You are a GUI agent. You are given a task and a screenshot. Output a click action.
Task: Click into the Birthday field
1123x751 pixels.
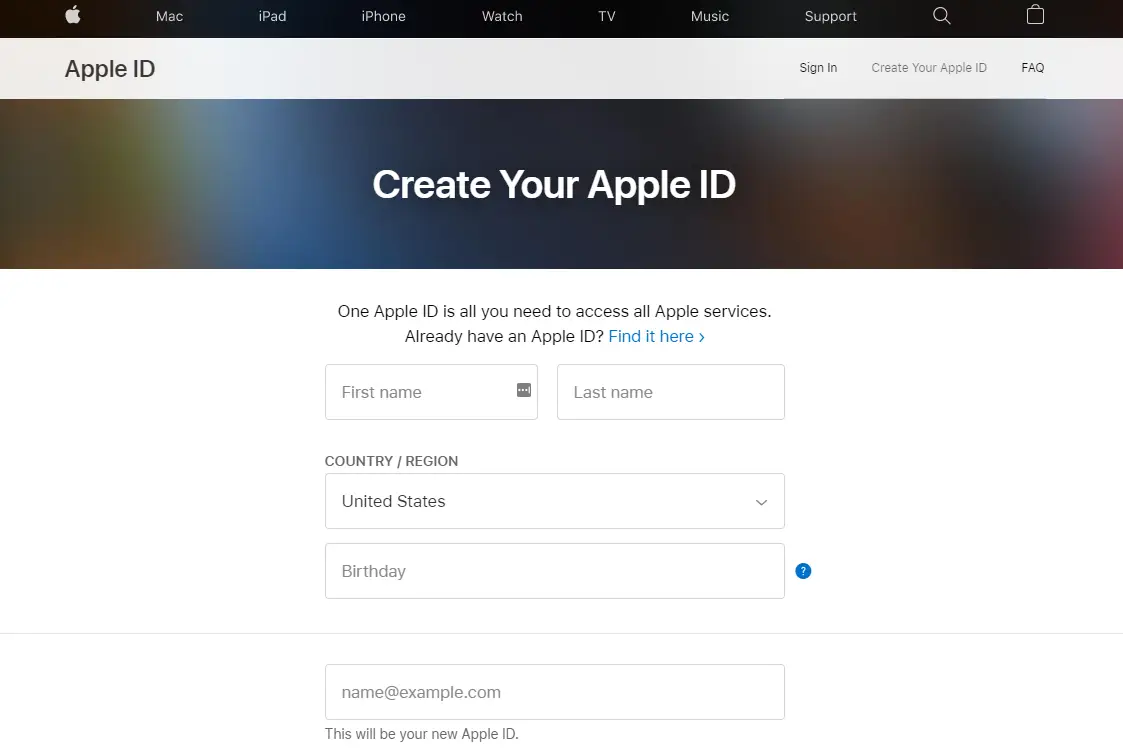pos(554,571)
